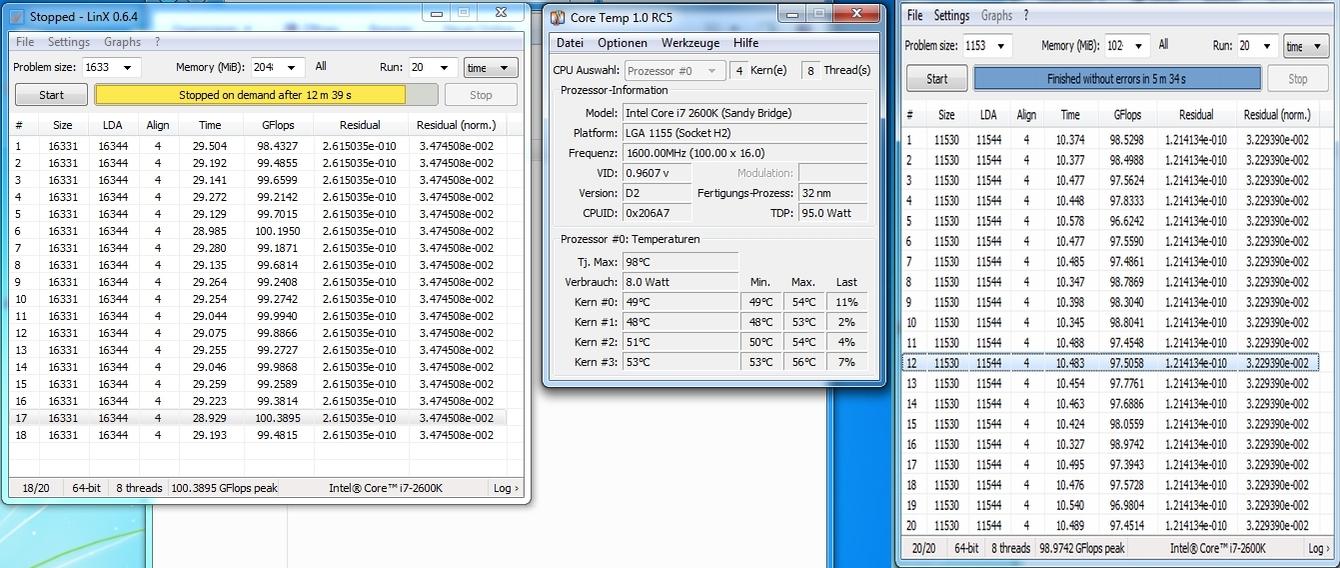Open Settings menu in right LinX window
The height and width of the screenshot is (568, 1340).
point(951,16)
